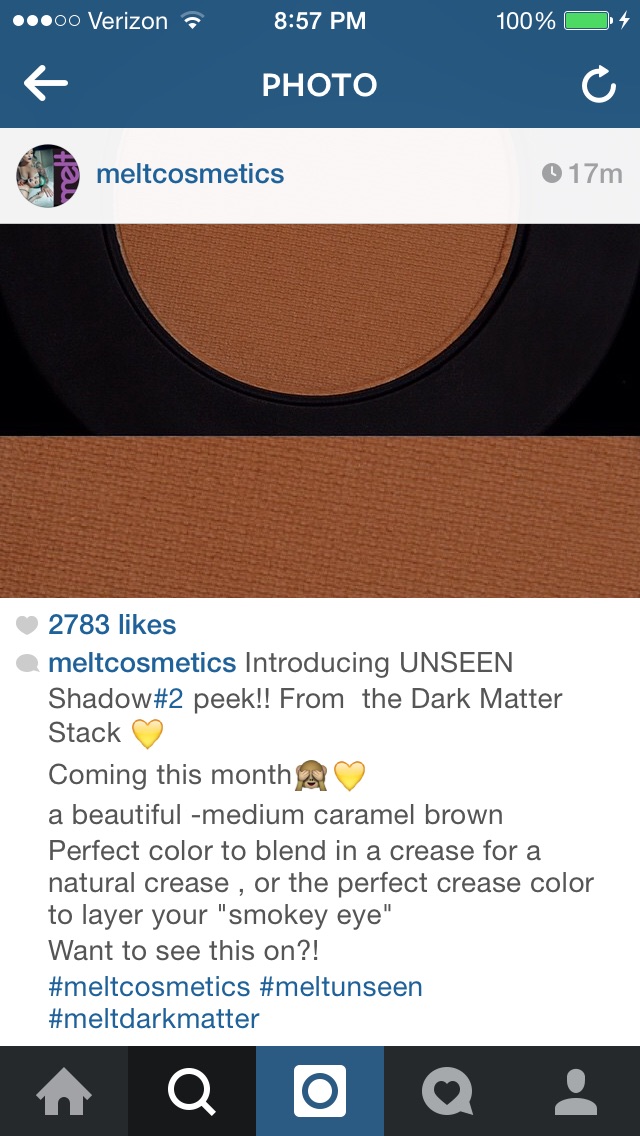Open meltcosmetics profile picture

pyautogui.click(x=48, y=175)
